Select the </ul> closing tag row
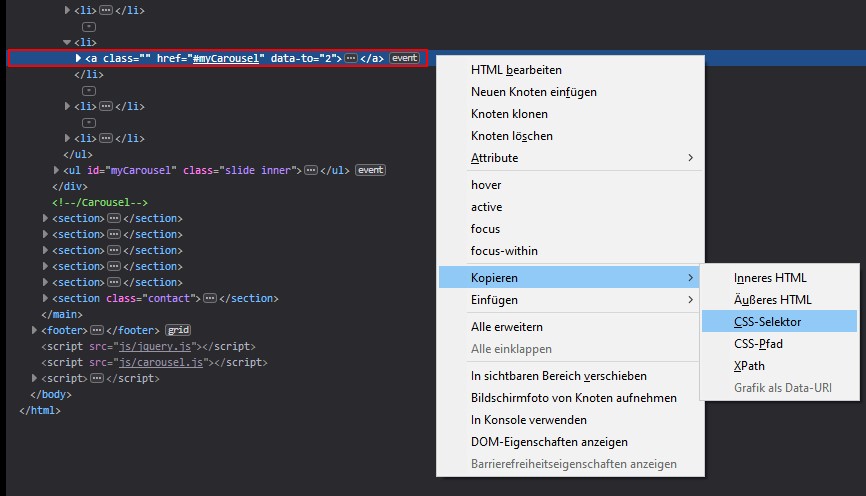This screenshot has height=496, width=866. (x=78, y=154)
